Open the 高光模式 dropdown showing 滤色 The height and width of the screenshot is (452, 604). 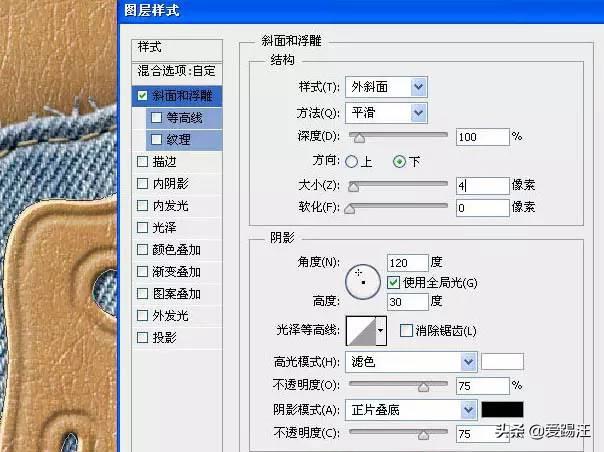coord(411,362)
